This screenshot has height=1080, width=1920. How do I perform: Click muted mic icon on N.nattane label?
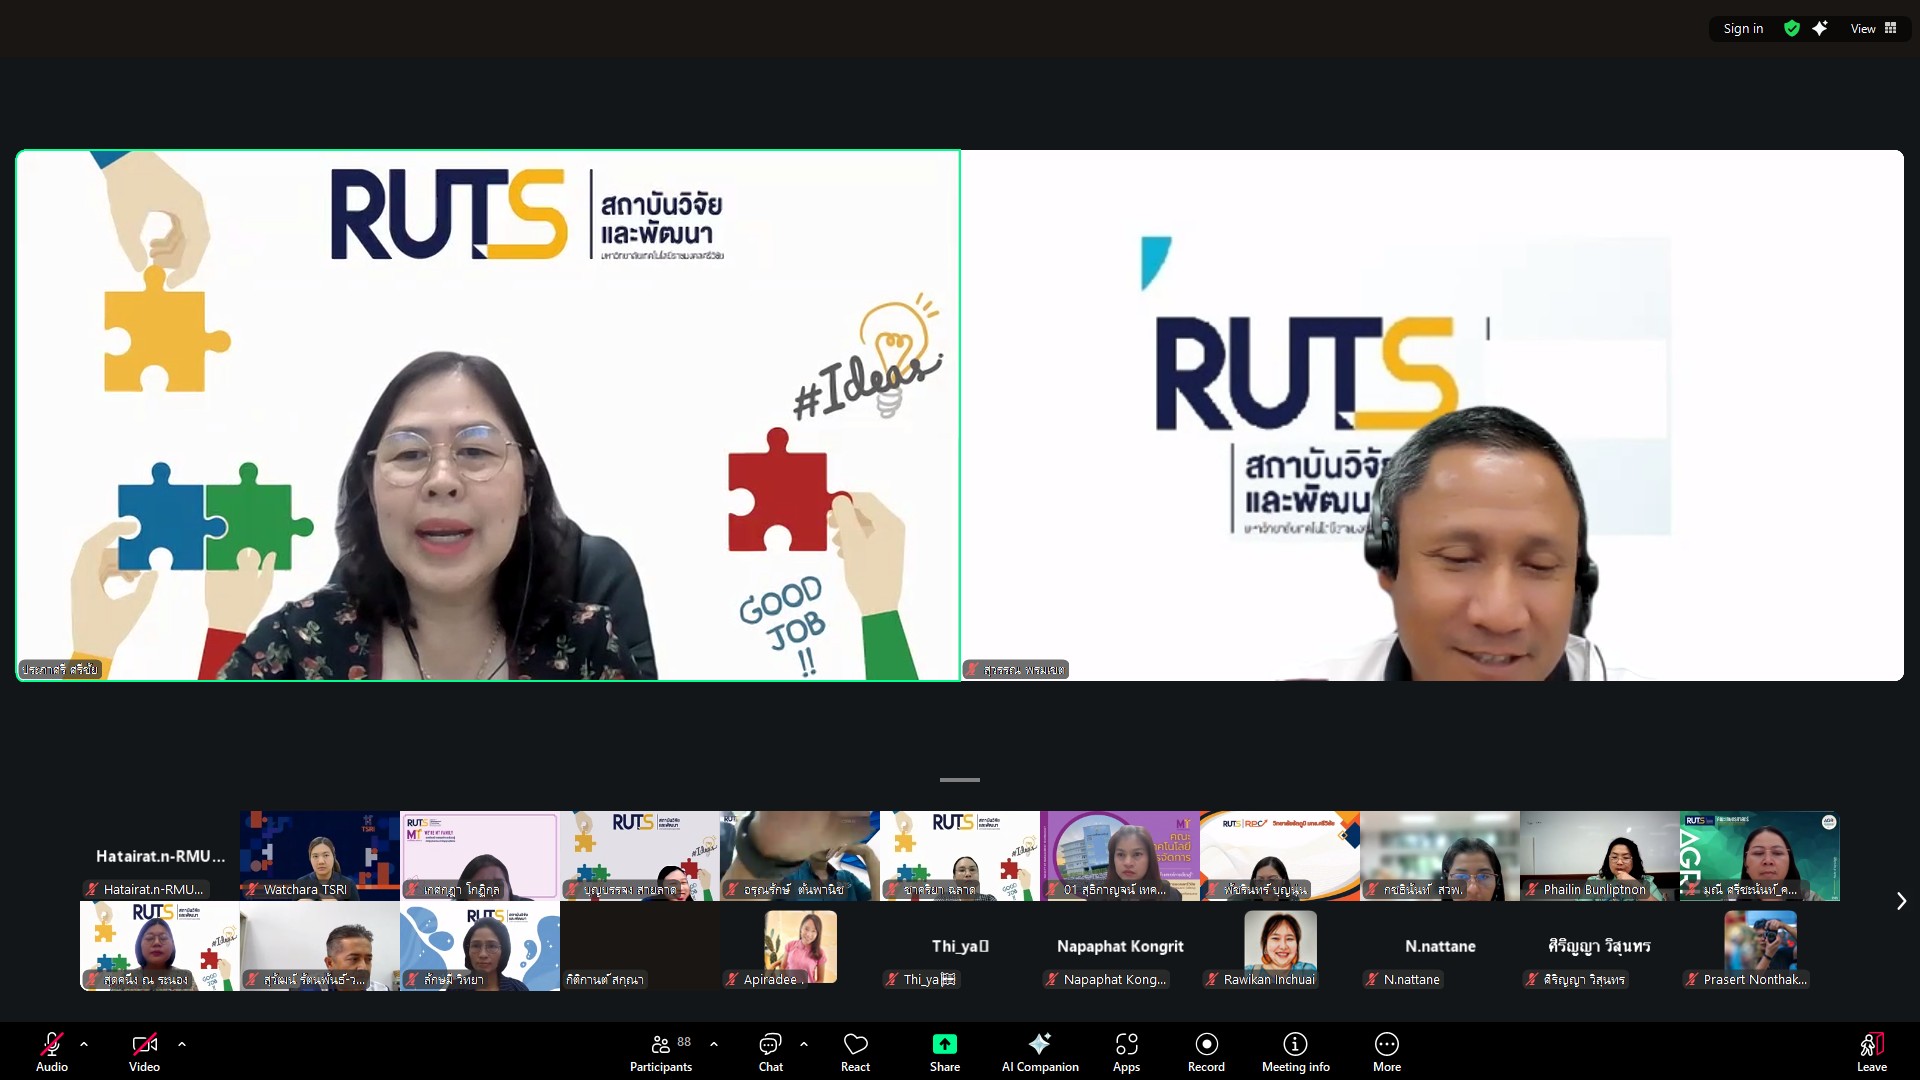coord(1372,979)
